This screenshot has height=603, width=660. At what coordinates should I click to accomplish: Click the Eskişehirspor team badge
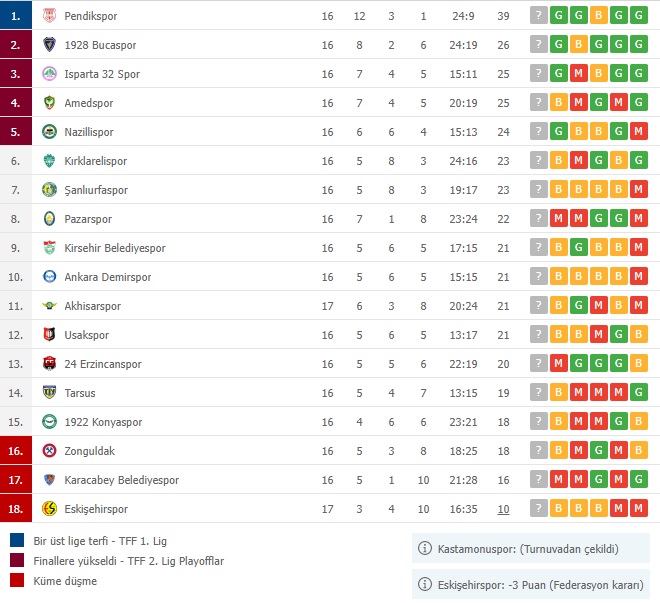(49, 509)
